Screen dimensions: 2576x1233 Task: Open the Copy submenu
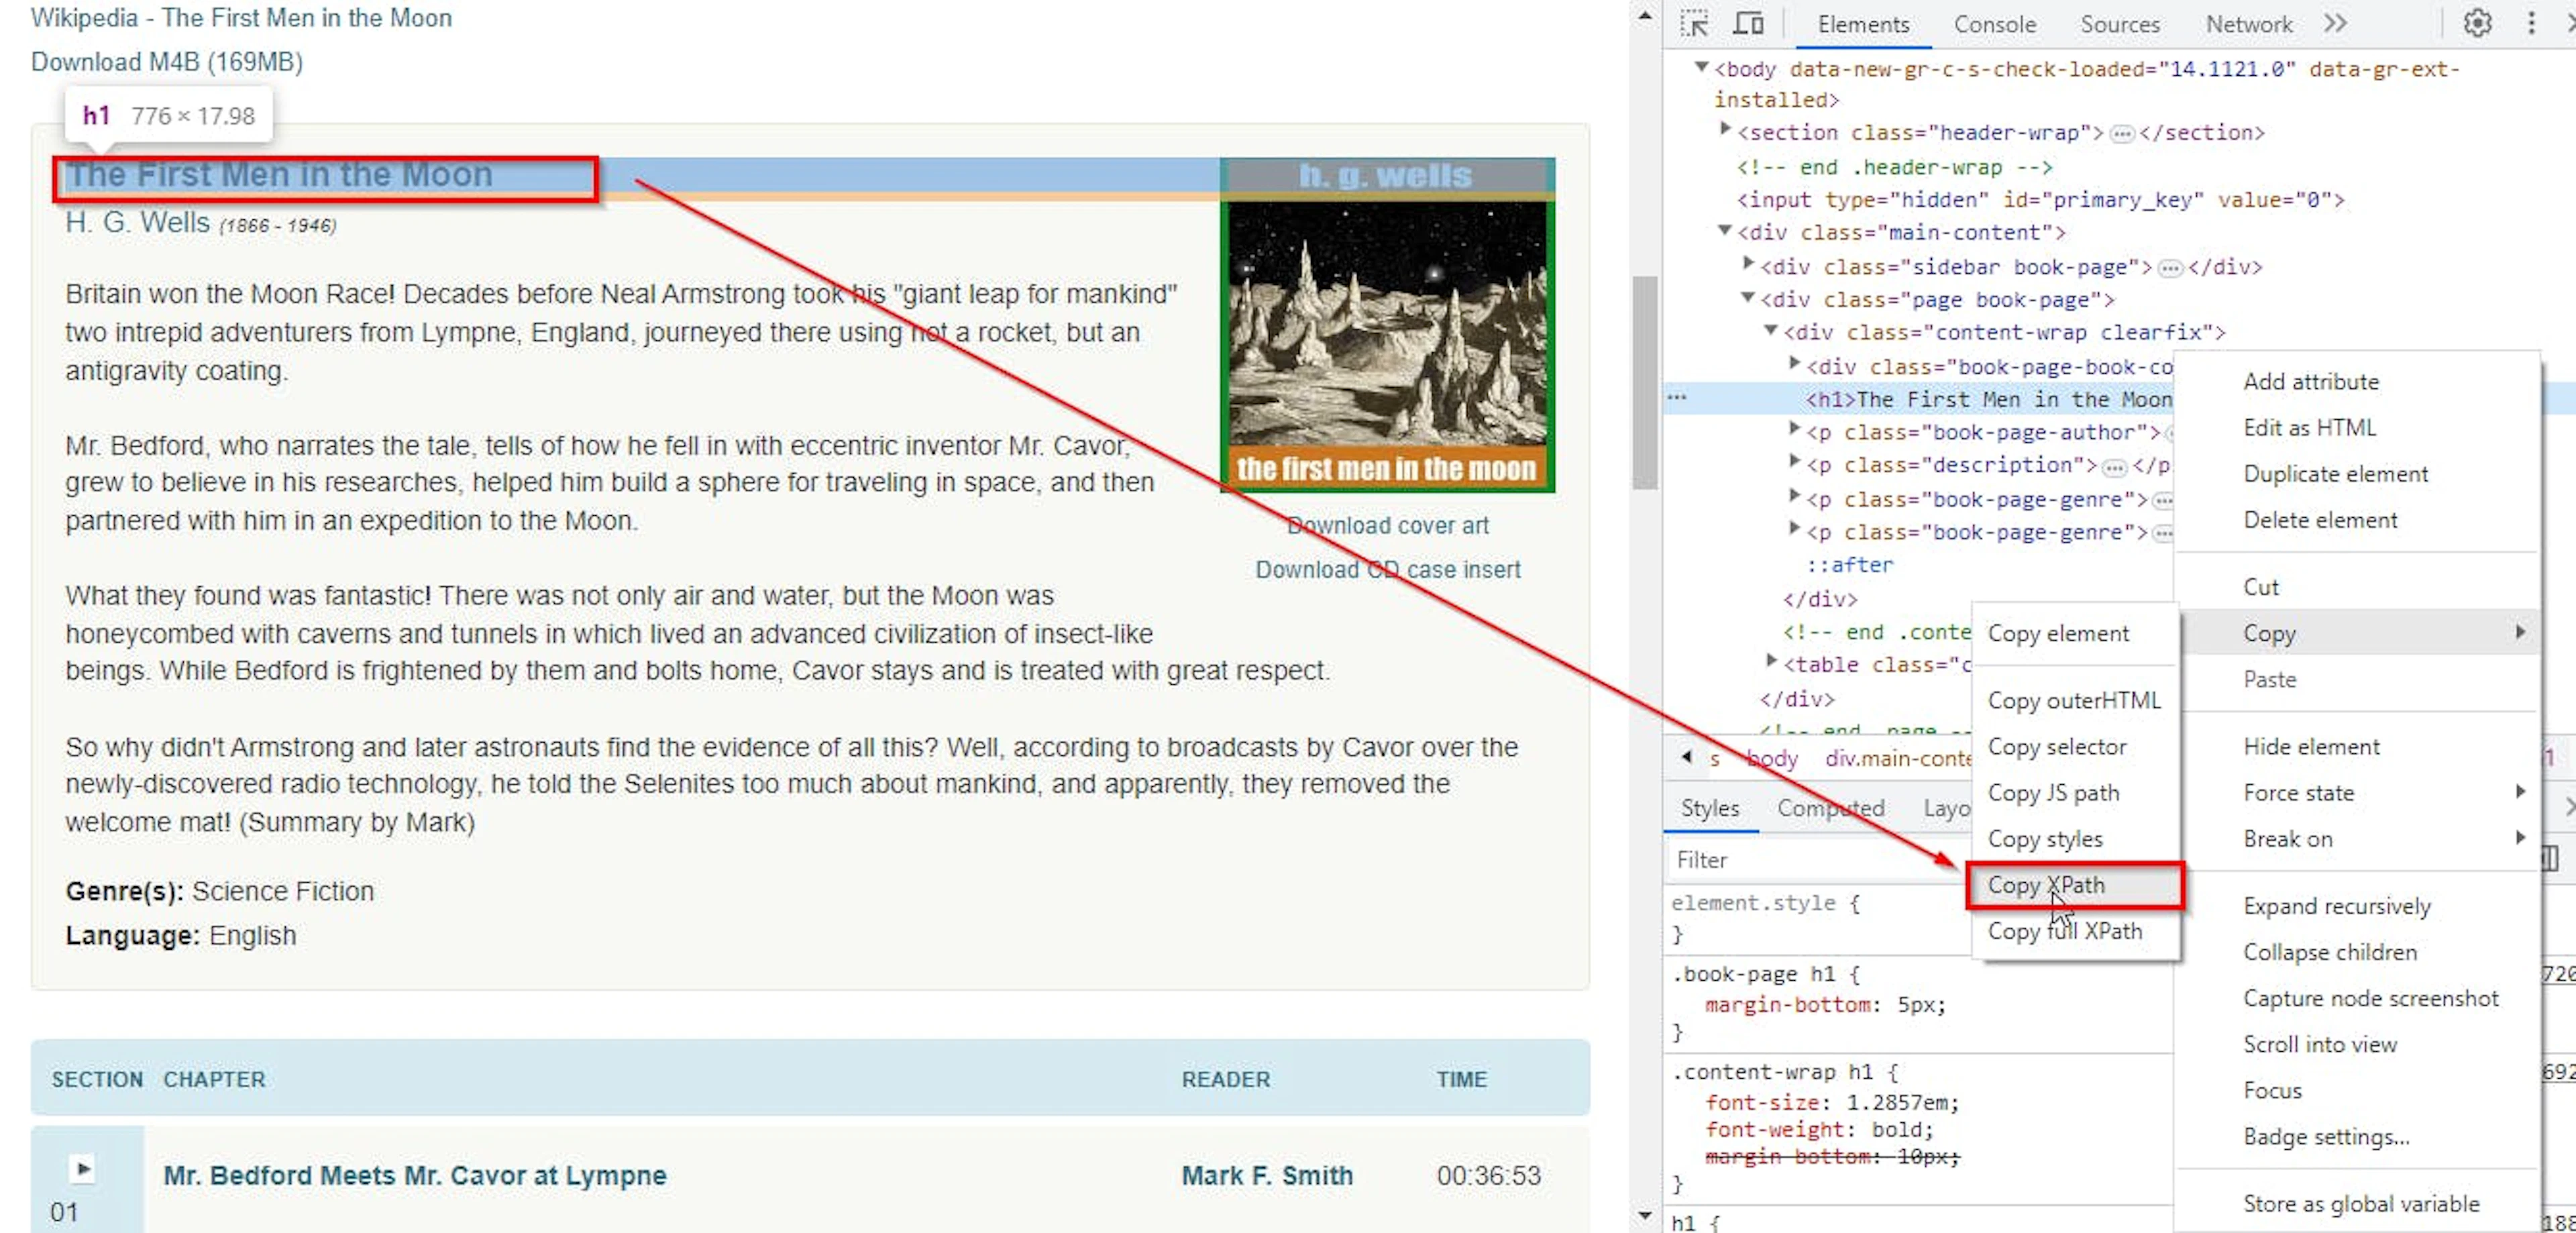[x=2360, y=633]
